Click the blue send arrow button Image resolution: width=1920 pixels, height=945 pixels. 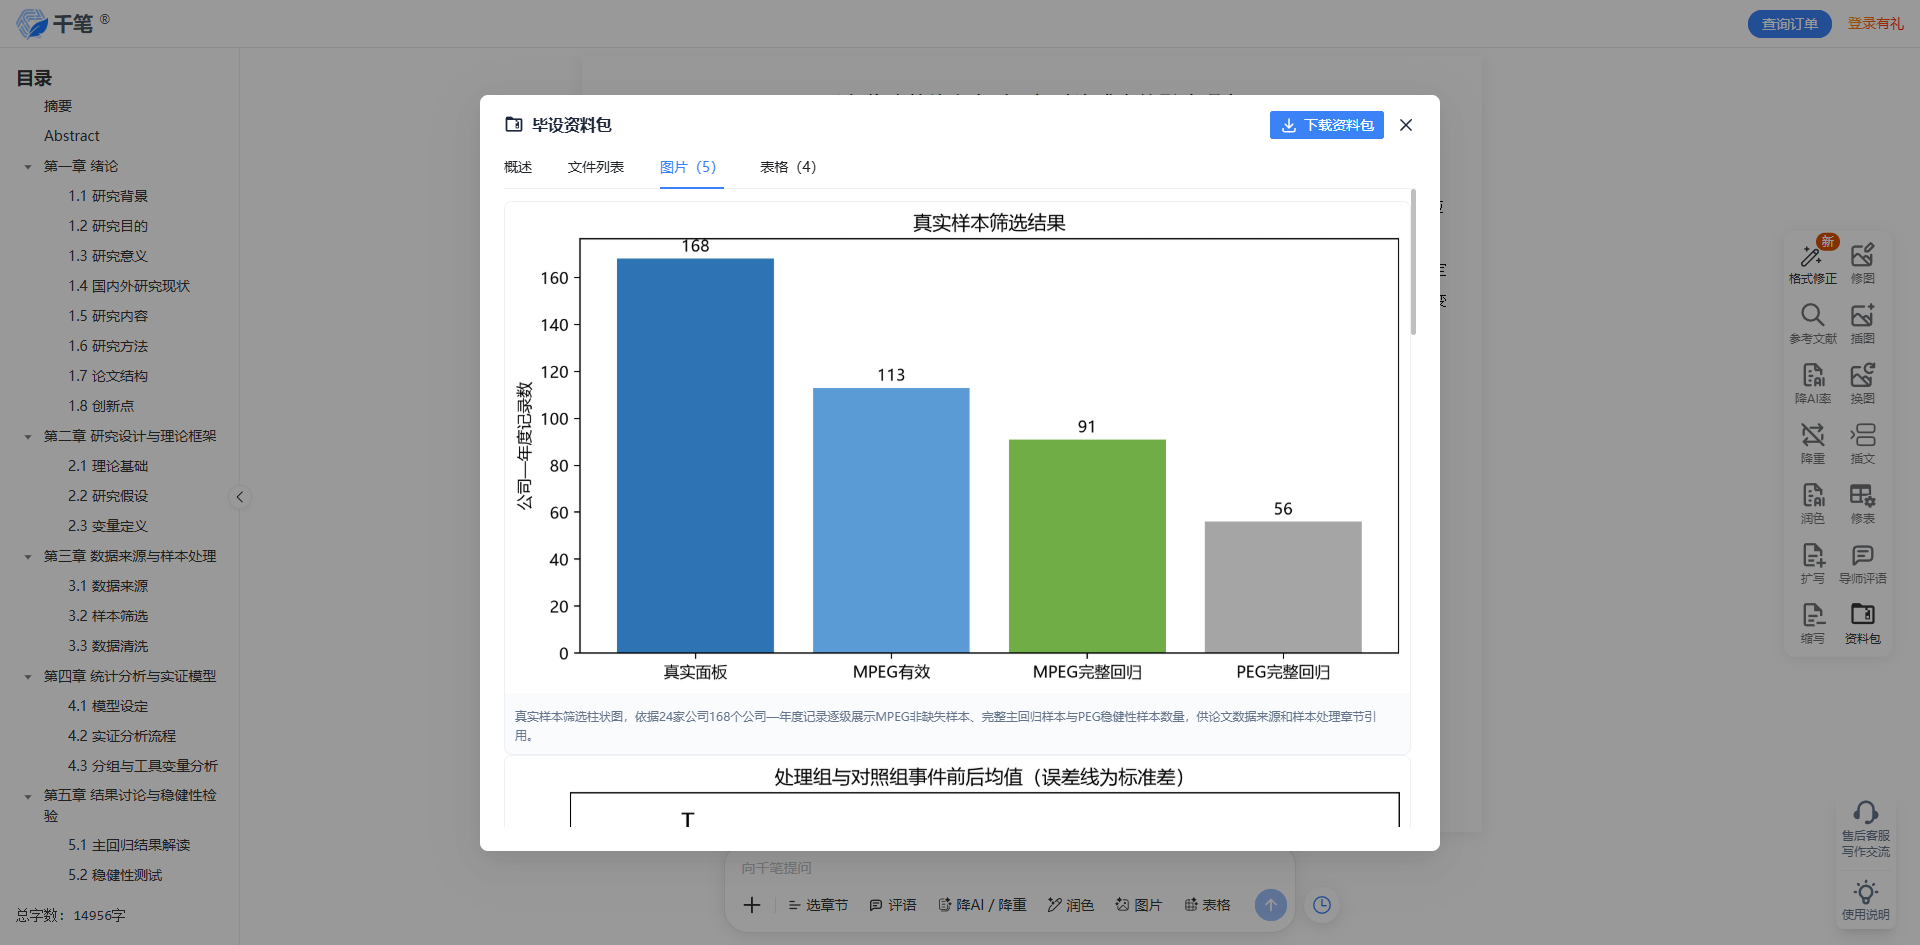tap(1270, 905)
